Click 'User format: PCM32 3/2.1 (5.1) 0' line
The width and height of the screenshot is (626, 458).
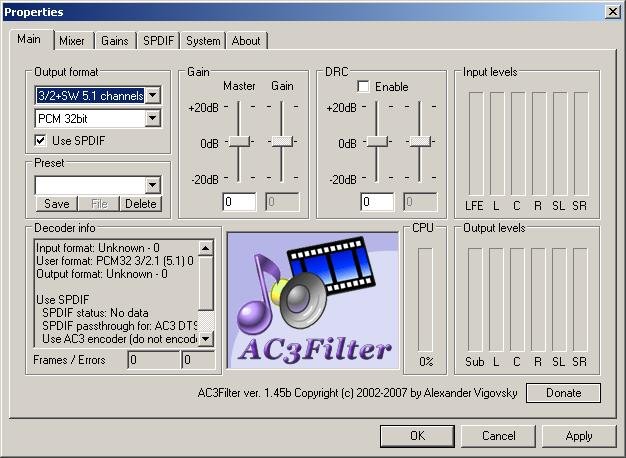(x=115, y=261)
